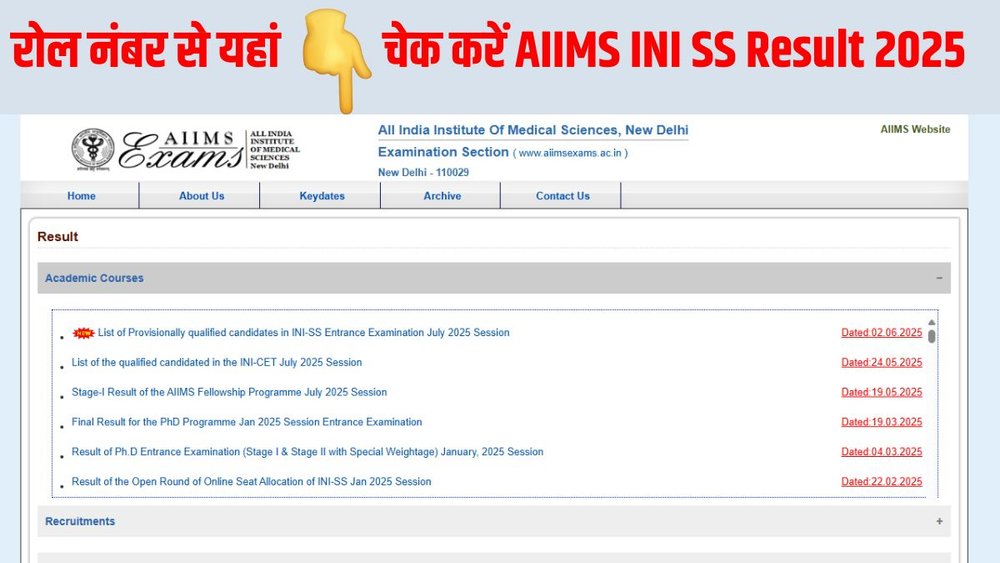1000x563 pixels.
Task: Click the New Delhi - 110029 address text
Action: click(x=423, y=172)
